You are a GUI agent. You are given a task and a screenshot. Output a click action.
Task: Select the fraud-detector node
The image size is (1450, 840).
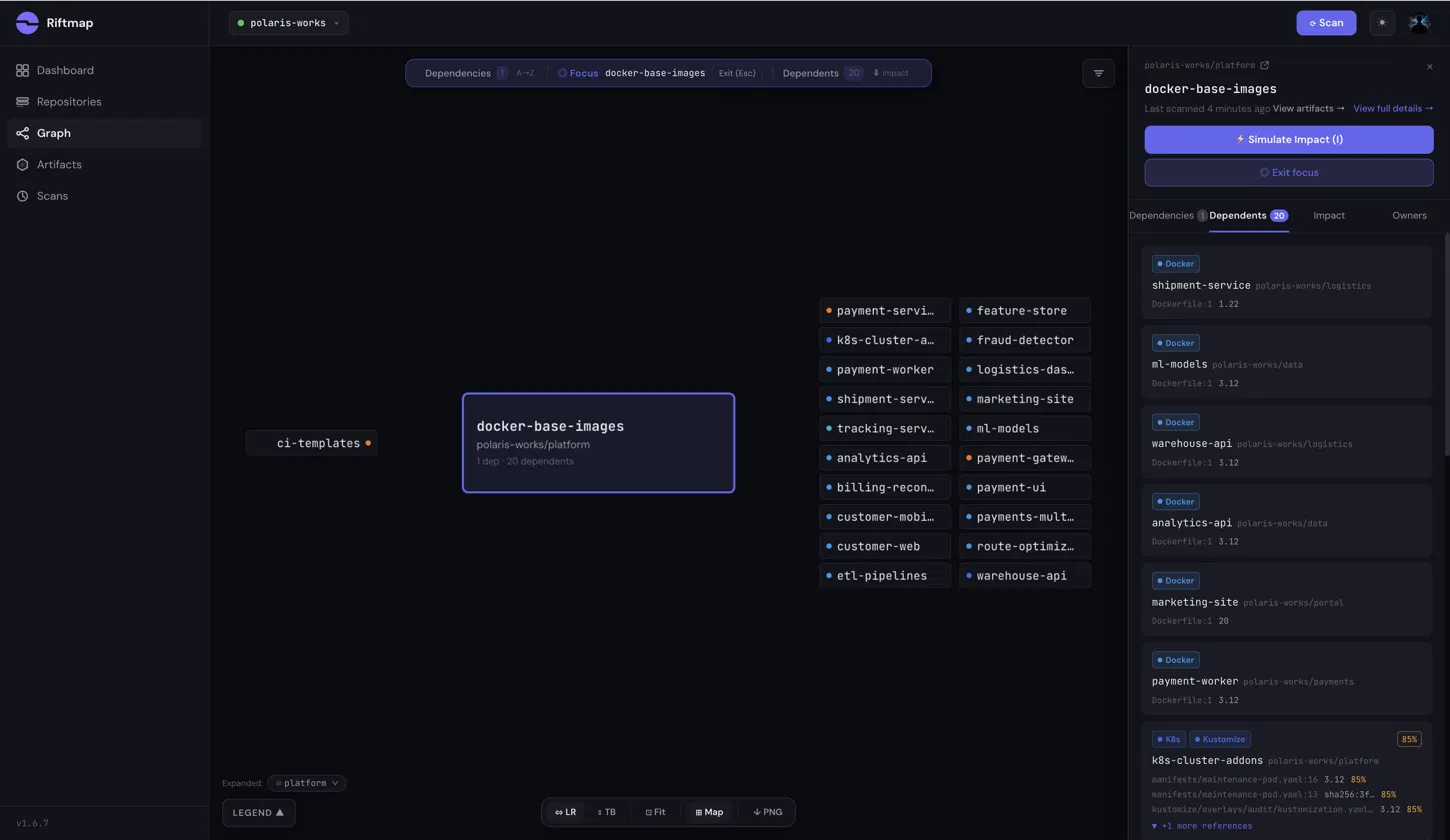pyautogui.click(x=1024, y=340)
